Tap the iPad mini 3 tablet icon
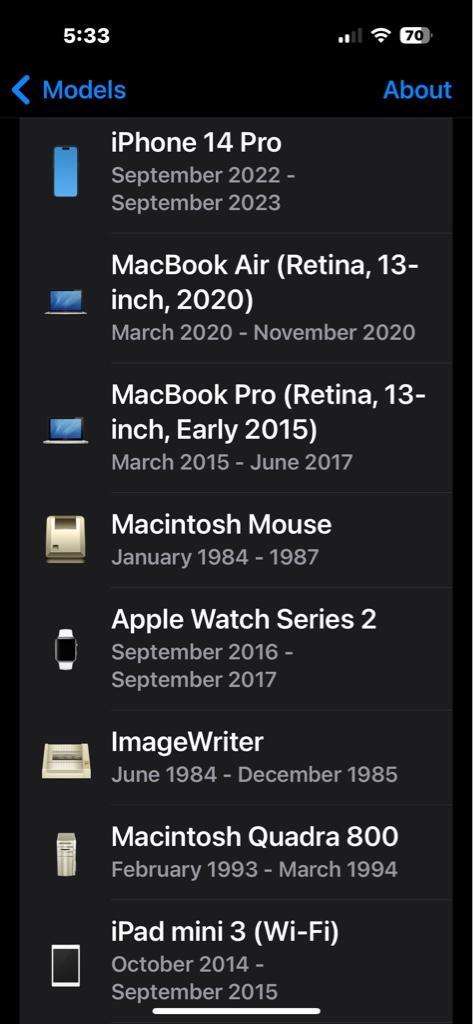 [65, 965]
